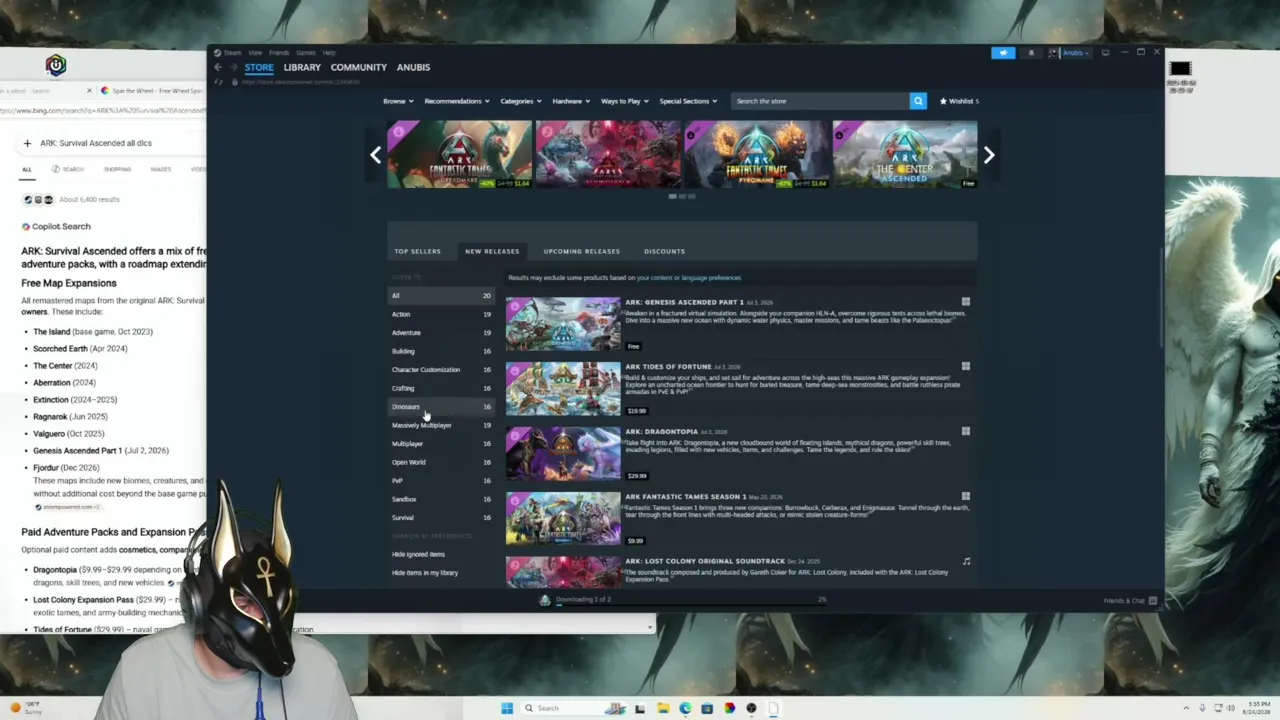Open the Library section in Steam

click(302, 67)
